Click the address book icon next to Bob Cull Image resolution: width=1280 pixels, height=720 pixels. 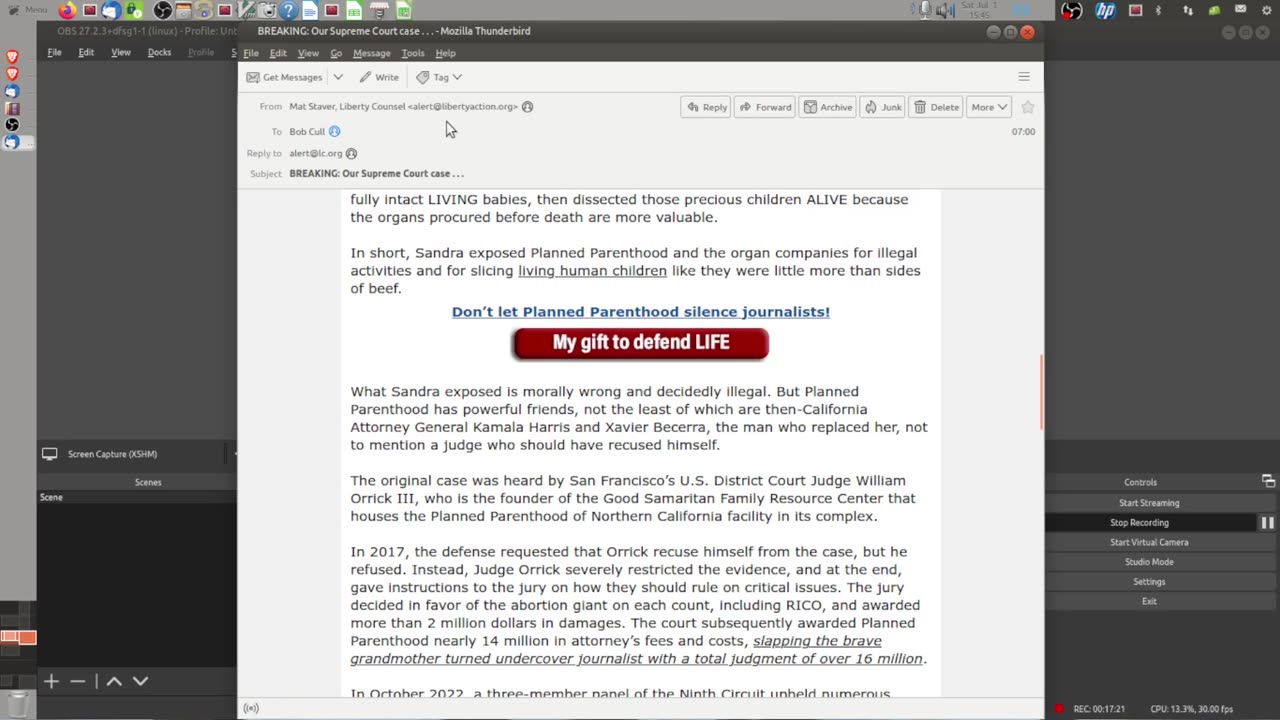[x=335, y=131]
